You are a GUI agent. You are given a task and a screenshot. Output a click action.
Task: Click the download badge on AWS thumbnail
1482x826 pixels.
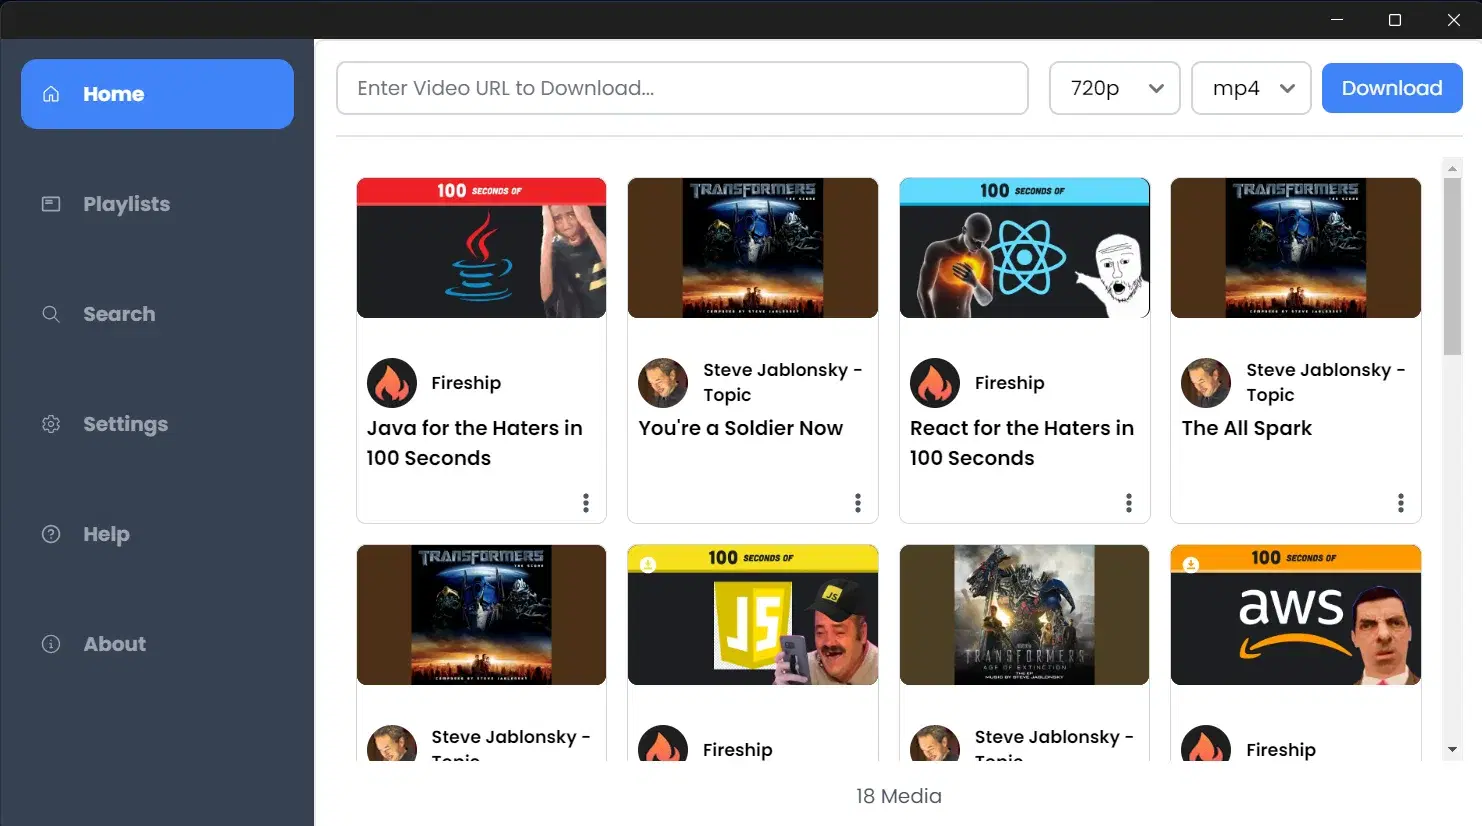click(1191, 565)
